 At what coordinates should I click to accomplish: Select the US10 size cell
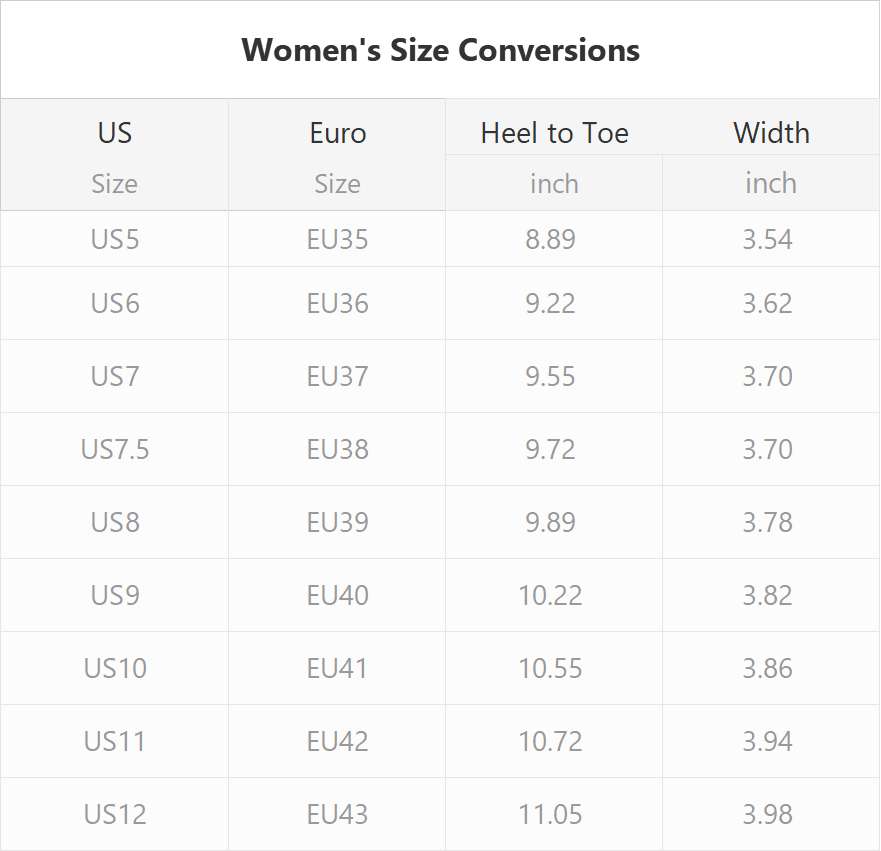click(x=115, y=668)
